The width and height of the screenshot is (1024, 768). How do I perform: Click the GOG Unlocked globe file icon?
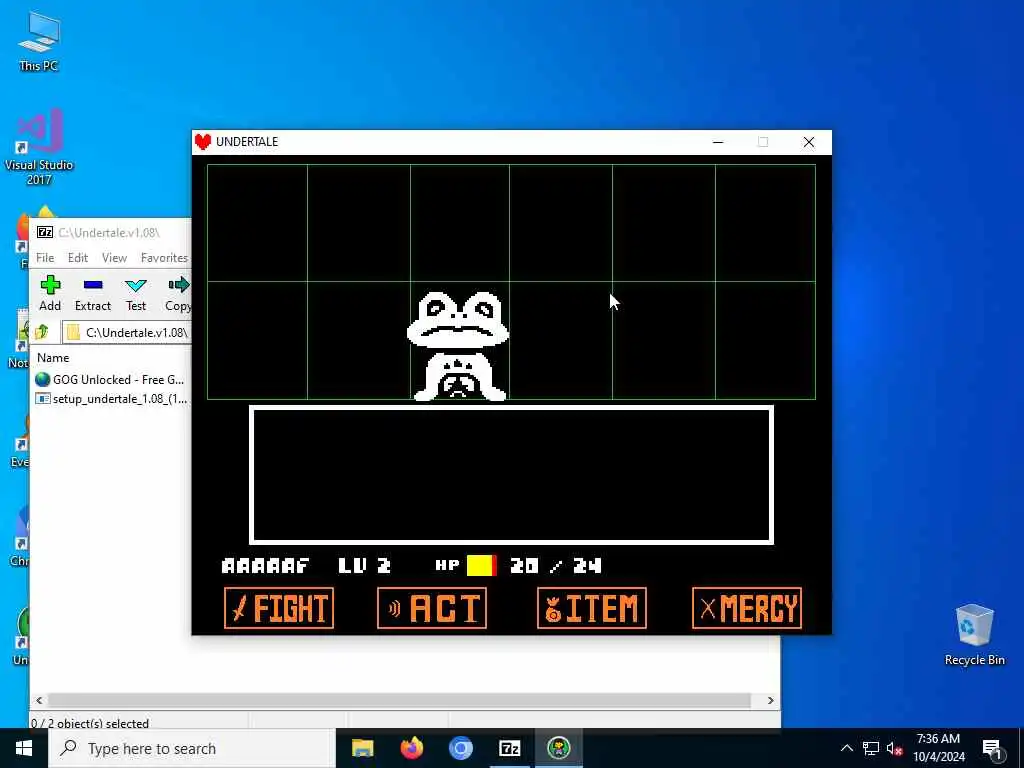click(43, 379)
